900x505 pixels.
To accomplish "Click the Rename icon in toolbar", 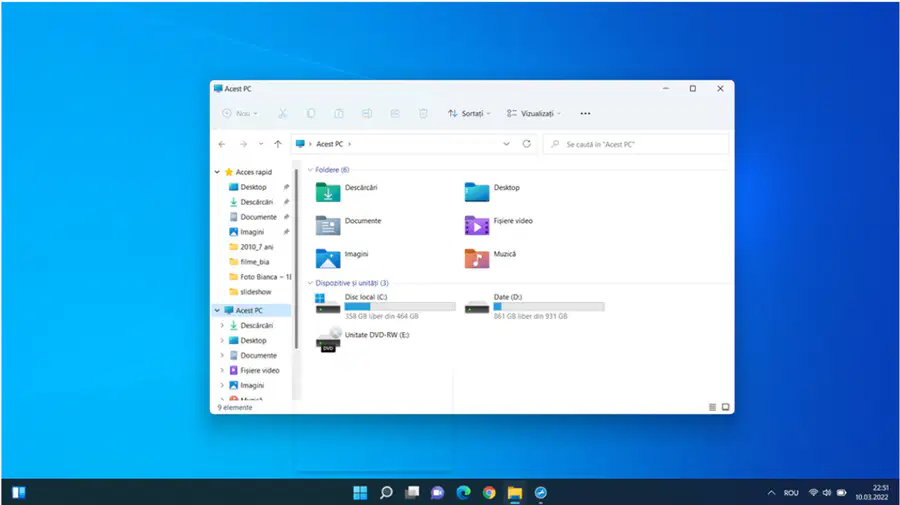I will 367,114.
